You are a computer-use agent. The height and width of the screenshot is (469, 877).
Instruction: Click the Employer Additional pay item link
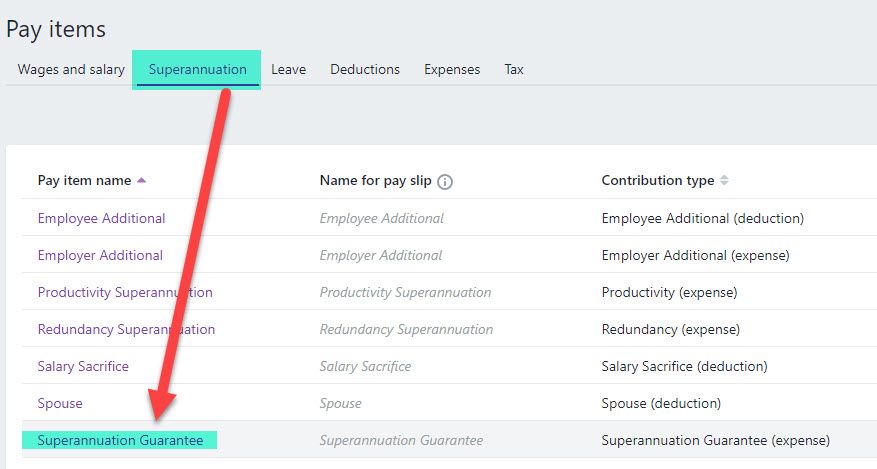click(x=100, y=255)
